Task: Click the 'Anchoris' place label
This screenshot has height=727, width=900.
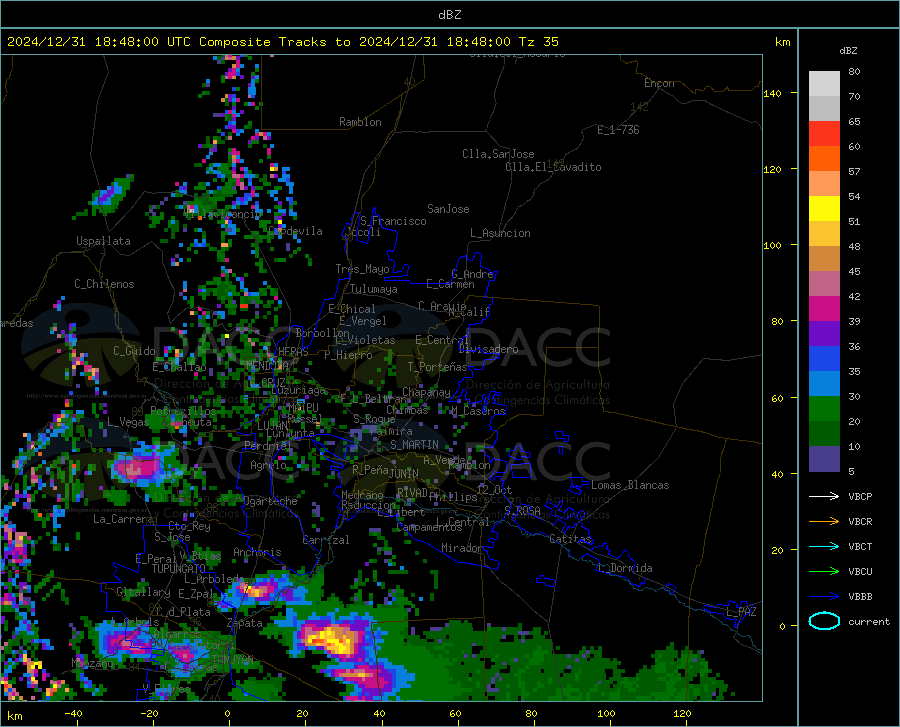Action: (257, 552)
